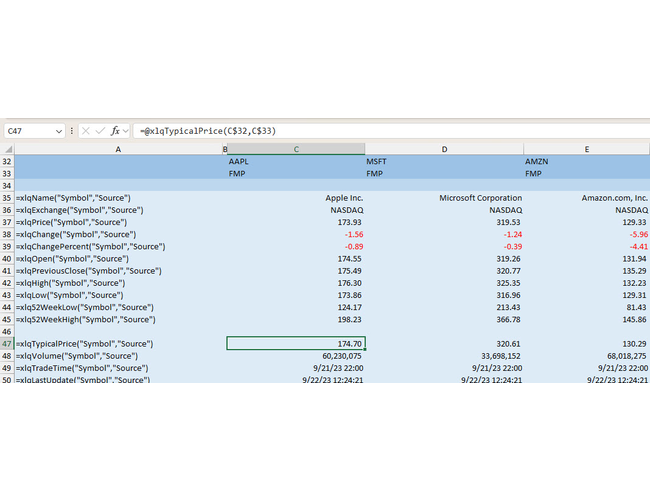The width and height of the screenshot is (650, 500).
Task: Click AAPL price value 173.93
Action: click(296, 222)
